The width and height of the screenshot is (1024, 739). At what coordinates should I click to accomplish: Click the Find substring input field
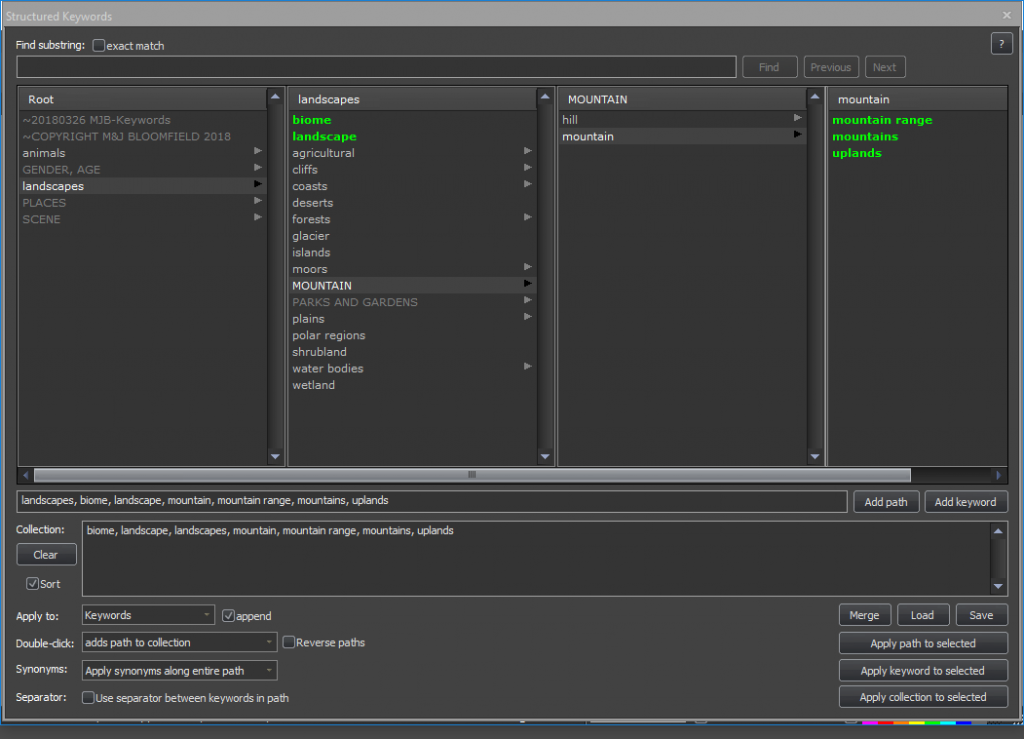tap(376, 67)
